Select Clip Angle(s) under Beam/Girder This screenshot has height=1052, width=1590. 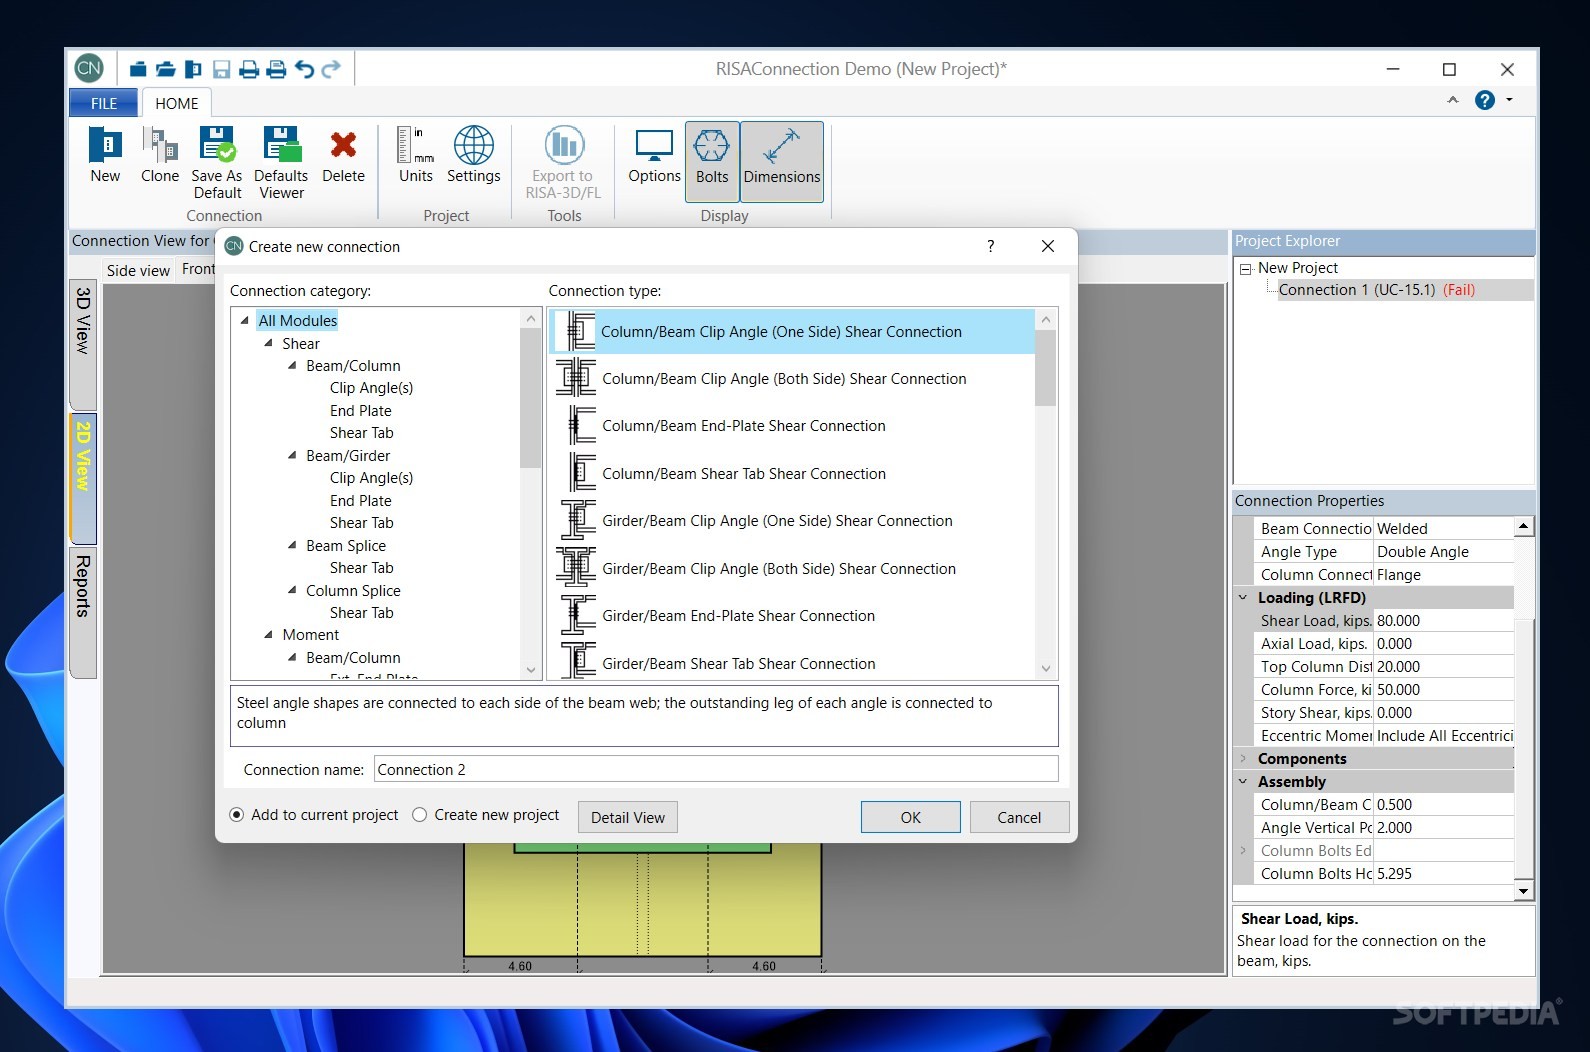click(371, 478)
